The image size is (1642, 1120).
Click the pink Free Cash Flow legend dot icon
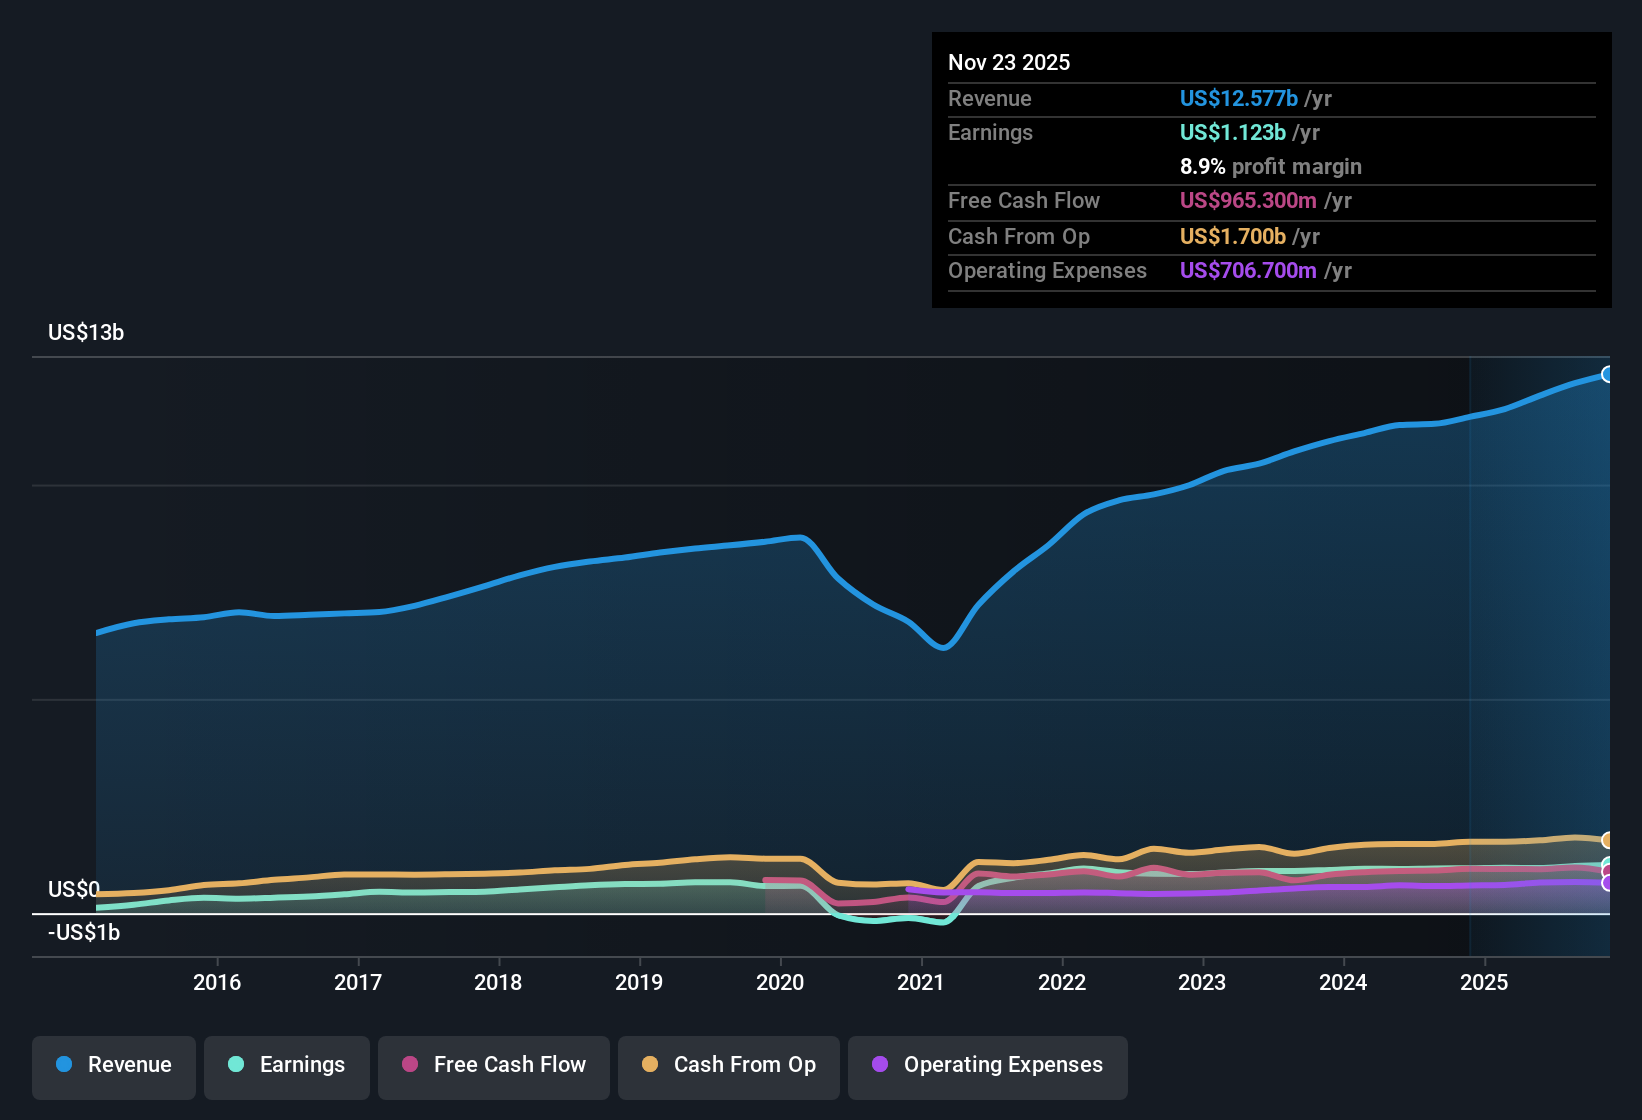411,1065
